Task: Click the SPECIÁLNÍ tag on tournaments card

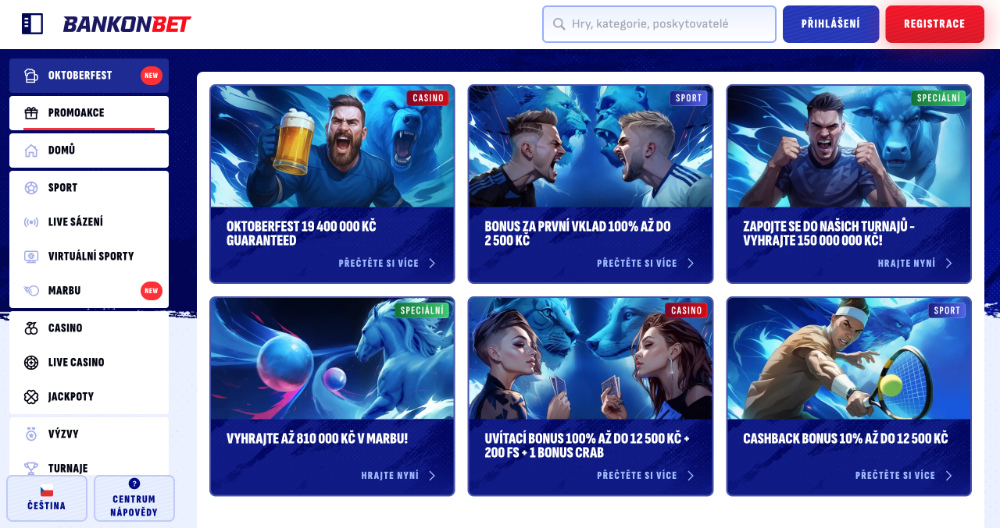Action: [938, 98]
